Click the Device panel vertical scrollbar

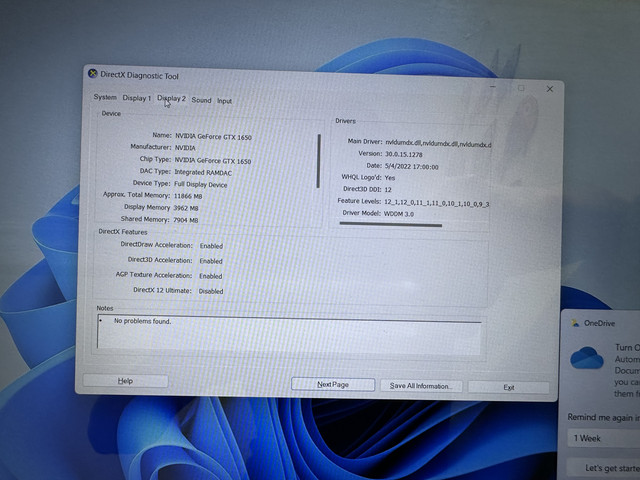pyautogui.click(x=319, y=161)
